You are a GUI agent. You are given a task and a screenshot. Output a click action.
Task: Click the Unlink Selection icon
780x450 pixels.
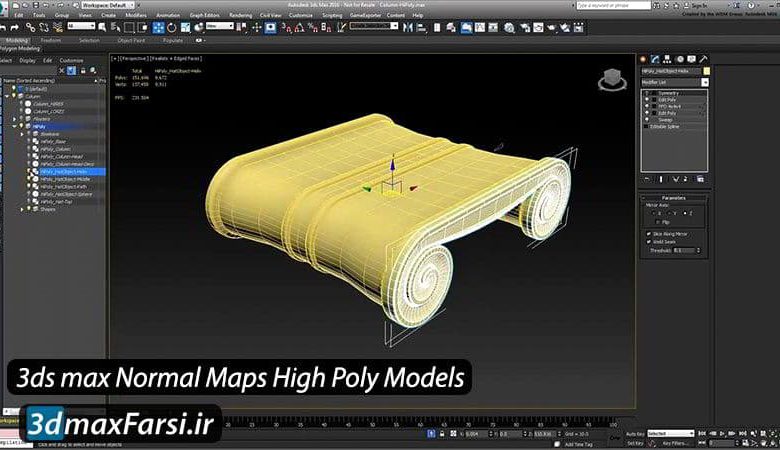coord(44,27)
